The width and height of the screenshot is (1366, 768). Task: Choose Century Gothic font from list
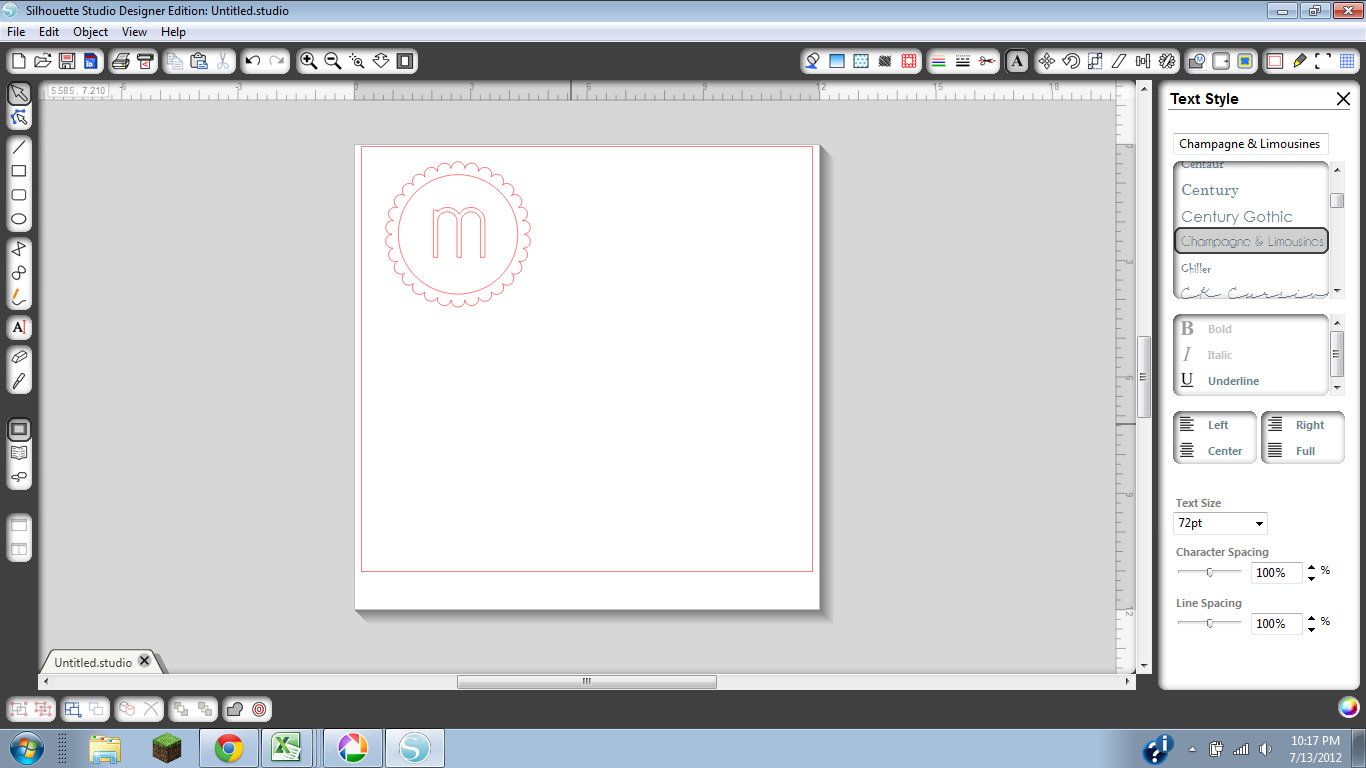[1237, 216]
